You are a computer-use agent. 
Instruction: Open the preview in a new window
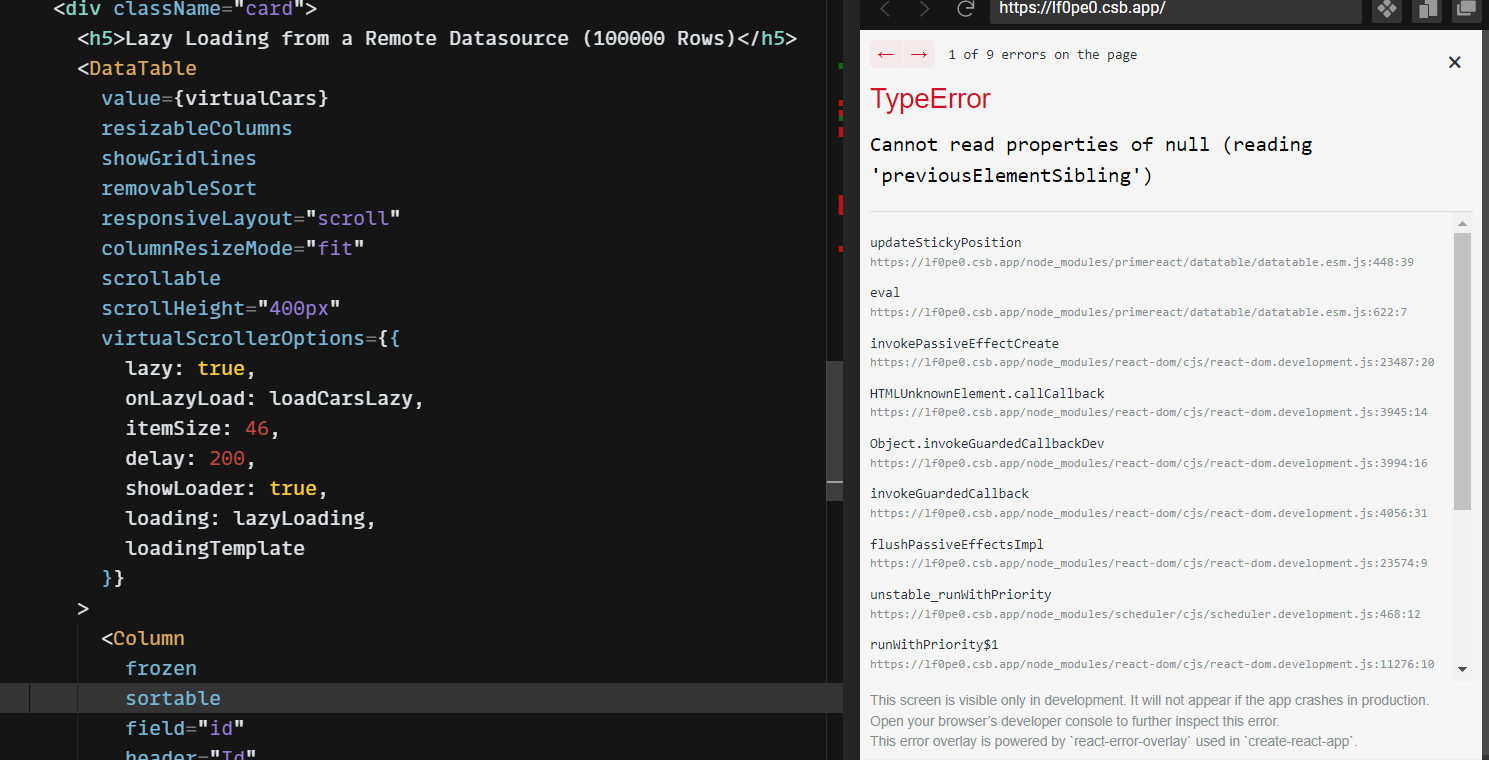(x=1466, y=10)
